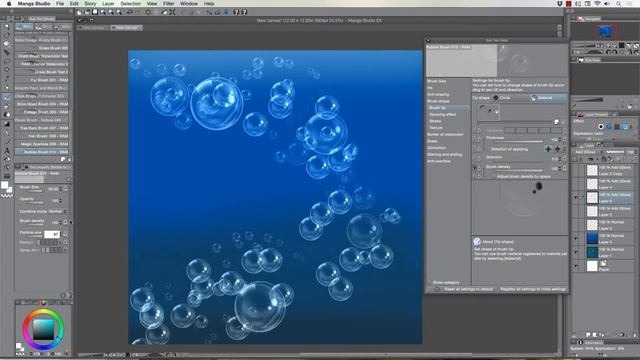Pick a color on the color wheel
The height and width of the screenshot is (360, 640).
43,329
